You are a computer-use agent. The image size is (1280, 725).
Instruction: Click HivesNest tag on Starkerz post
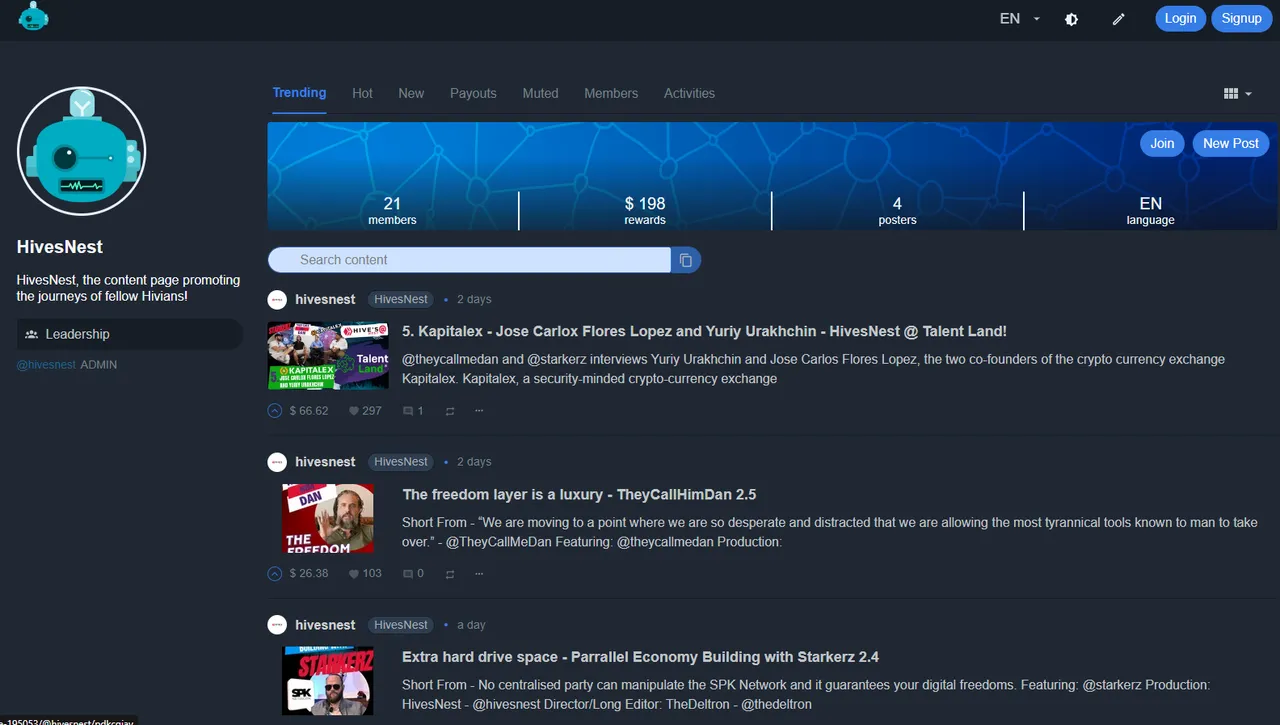(401, 625)
